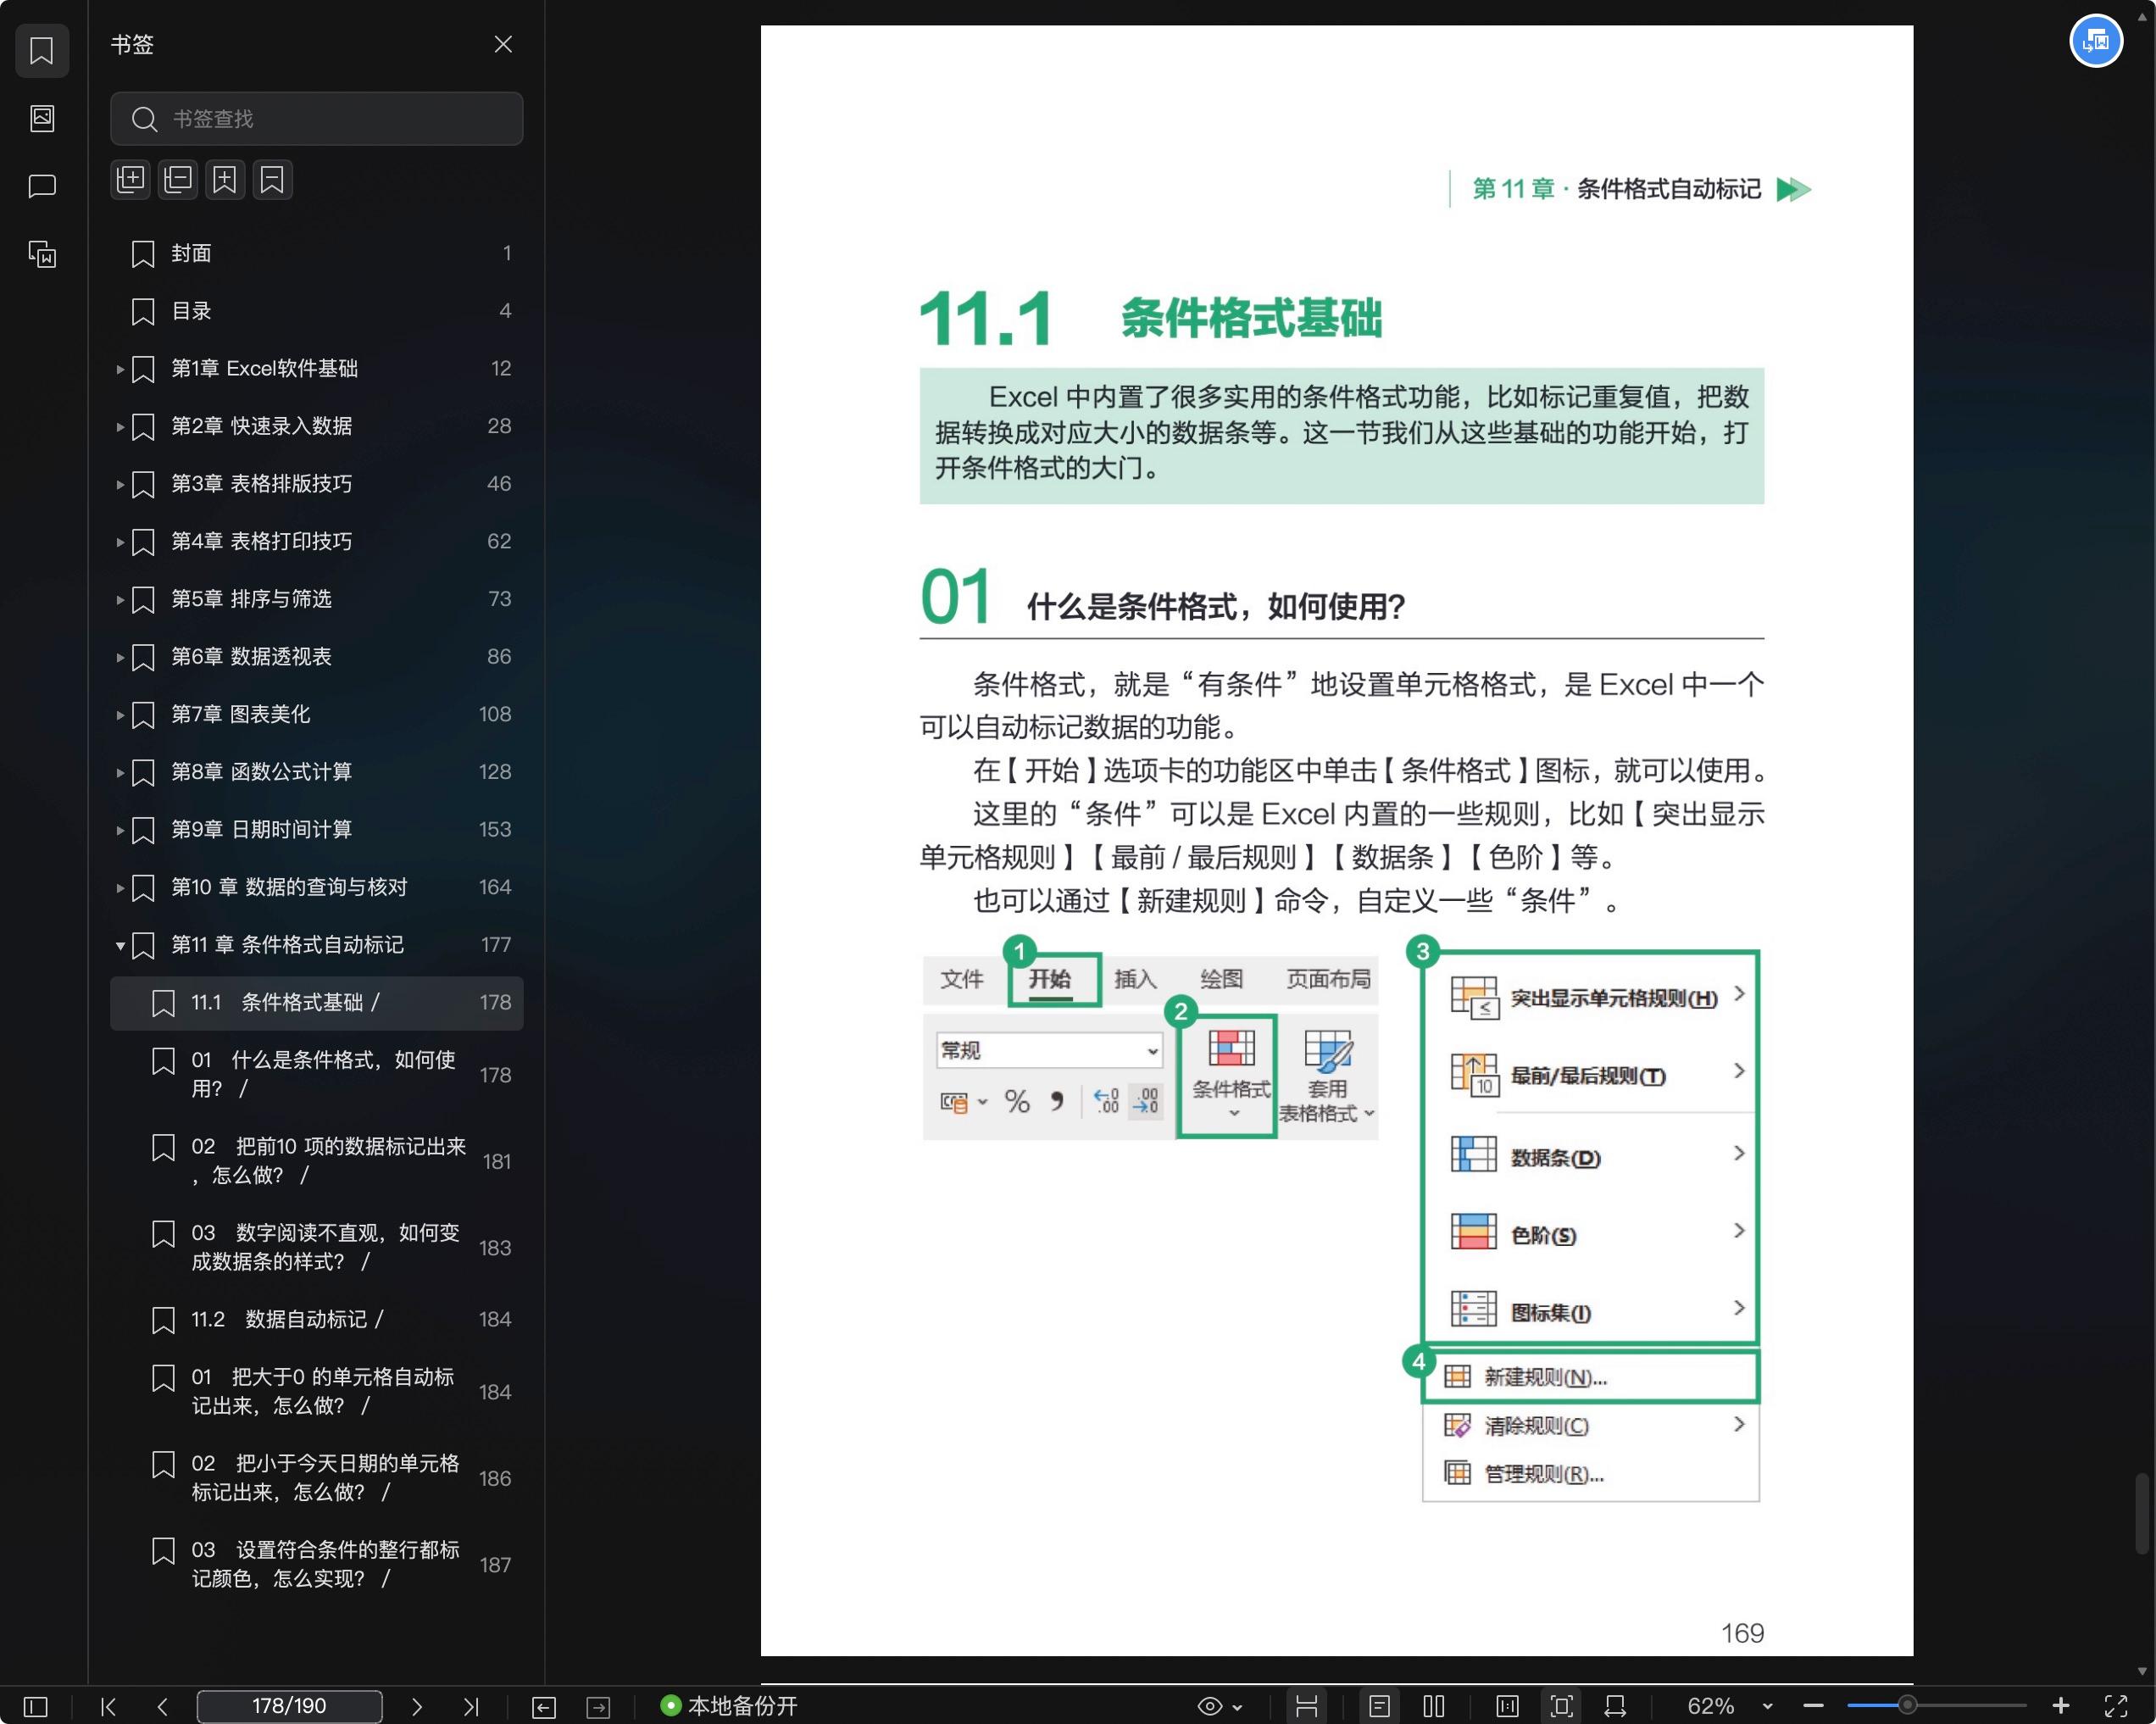
Task: Jump to 第10 章 数据的查询与核对
Action: pos(316,887)
